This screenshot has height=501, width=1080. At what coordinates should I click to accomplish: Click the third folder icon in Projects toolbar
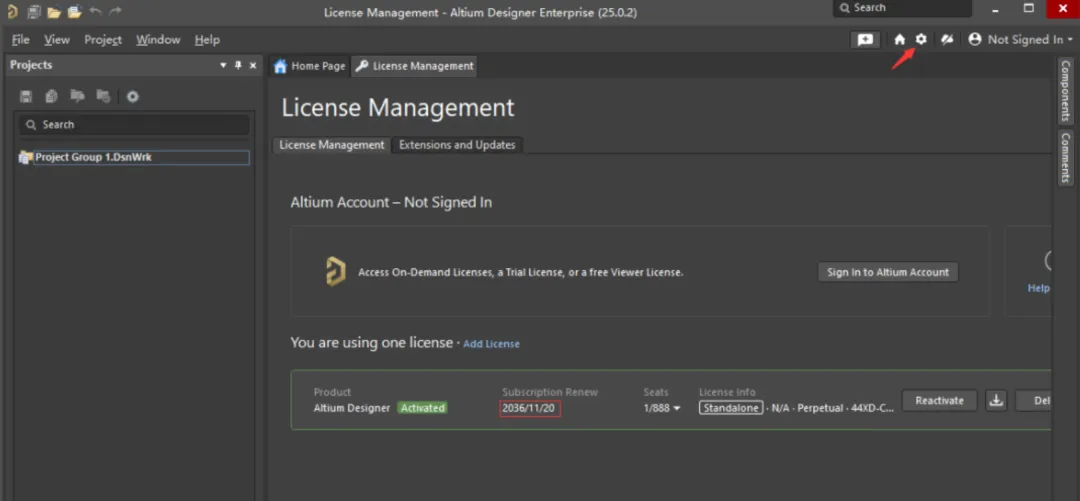click(x=77, y=96)
